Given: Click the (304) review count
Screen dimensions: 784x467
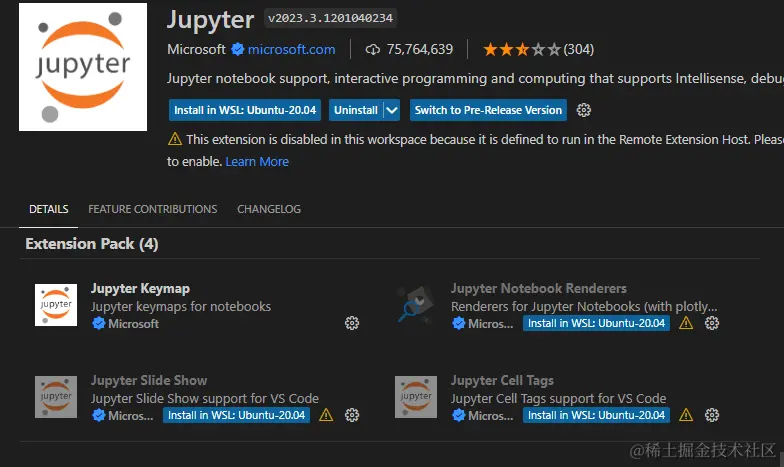Looking at the screenshot, I should tap(578, 49).
